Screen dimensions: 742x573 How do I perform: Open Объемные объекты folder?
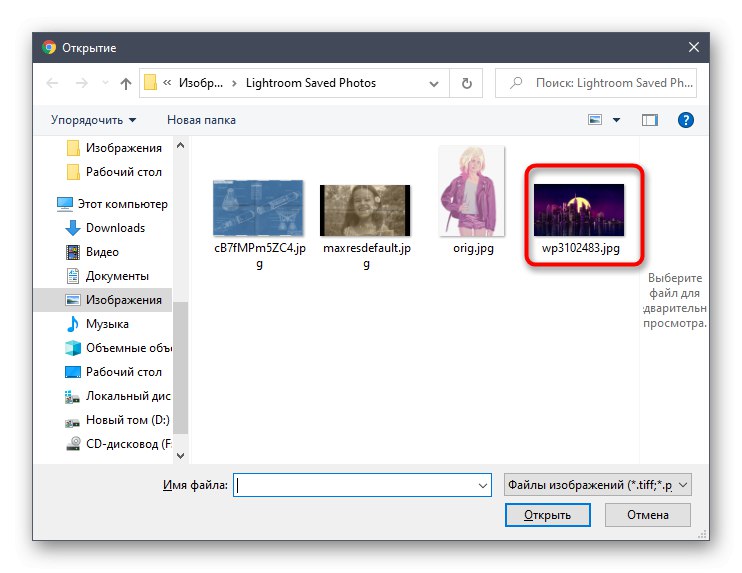(x=118, y=348)
